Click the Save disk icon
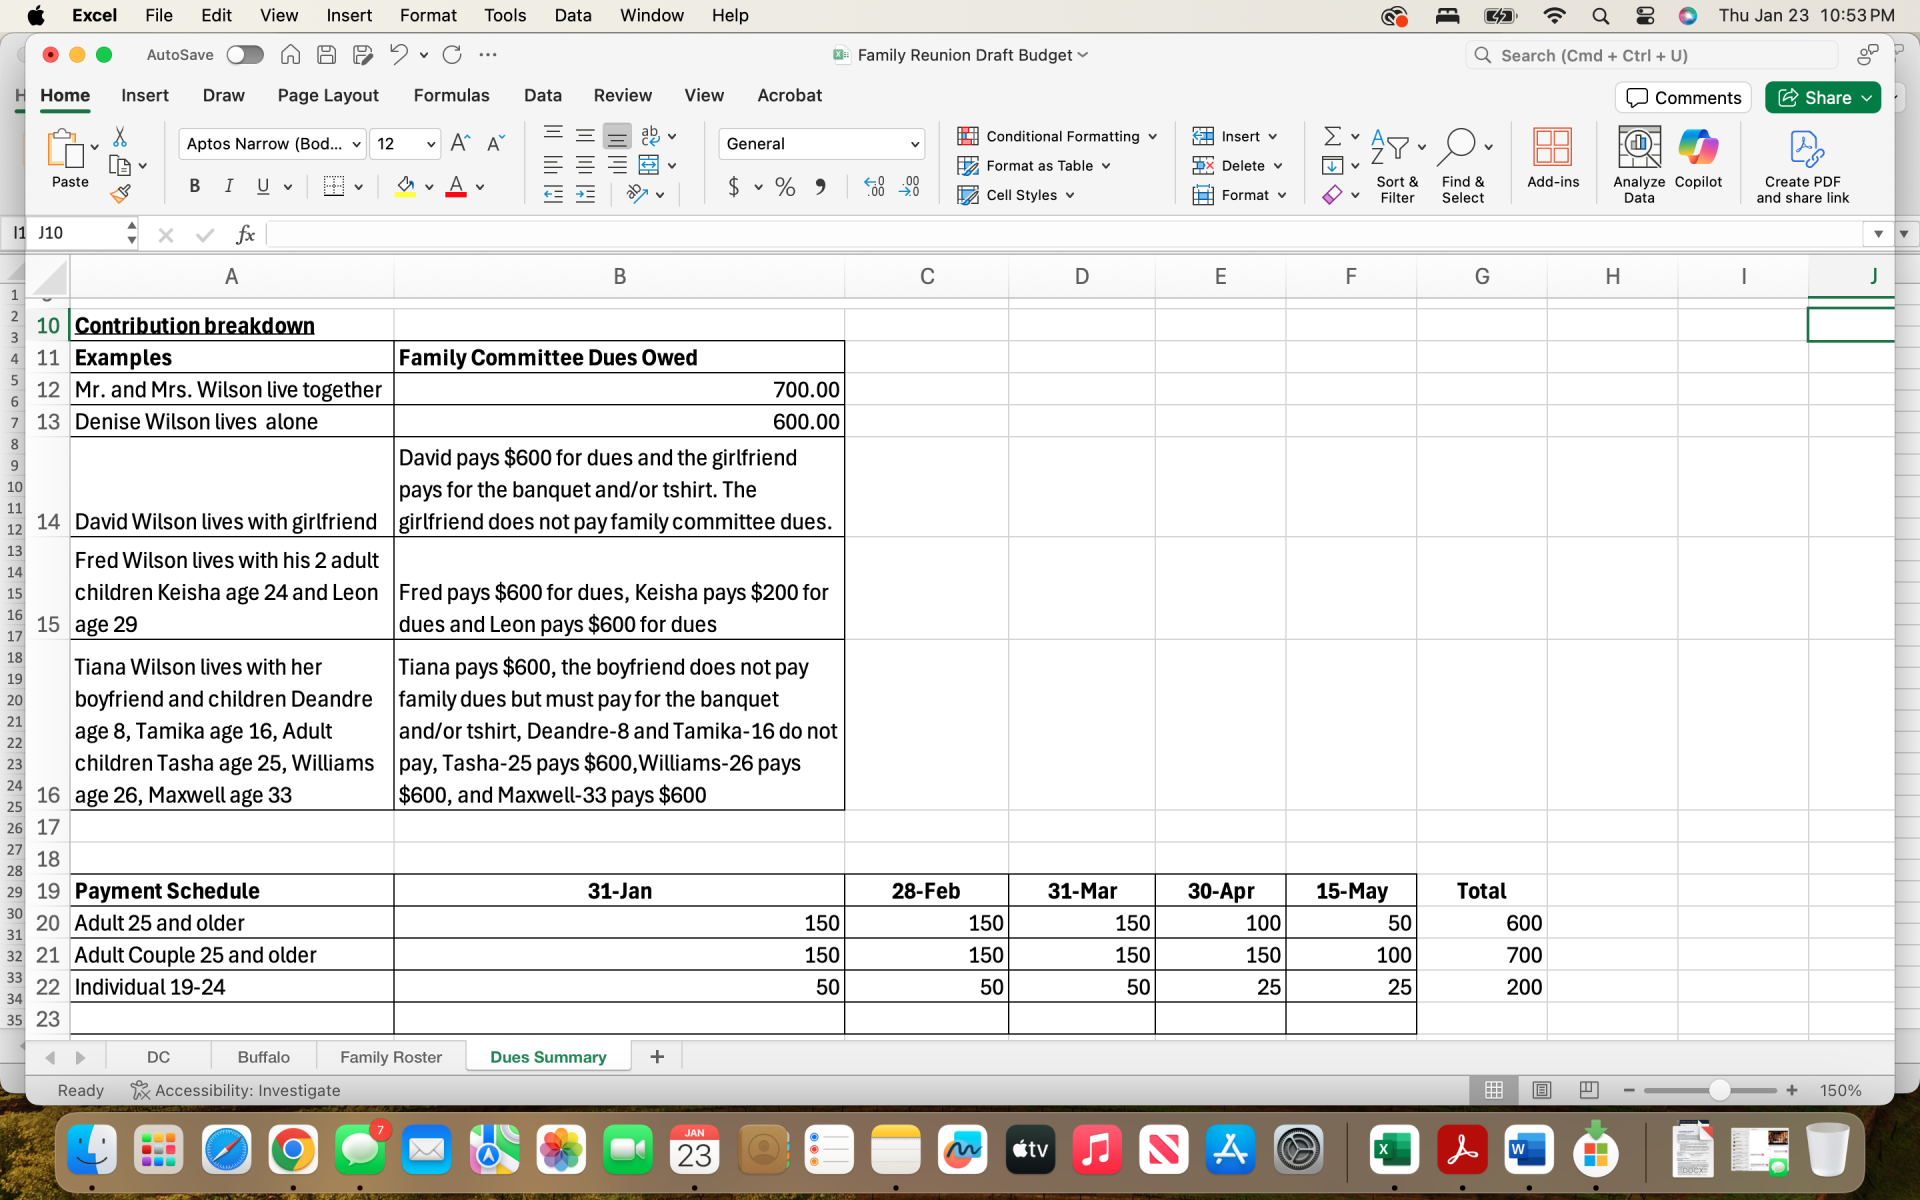The image size is (1920, 1200). (326, 55)
